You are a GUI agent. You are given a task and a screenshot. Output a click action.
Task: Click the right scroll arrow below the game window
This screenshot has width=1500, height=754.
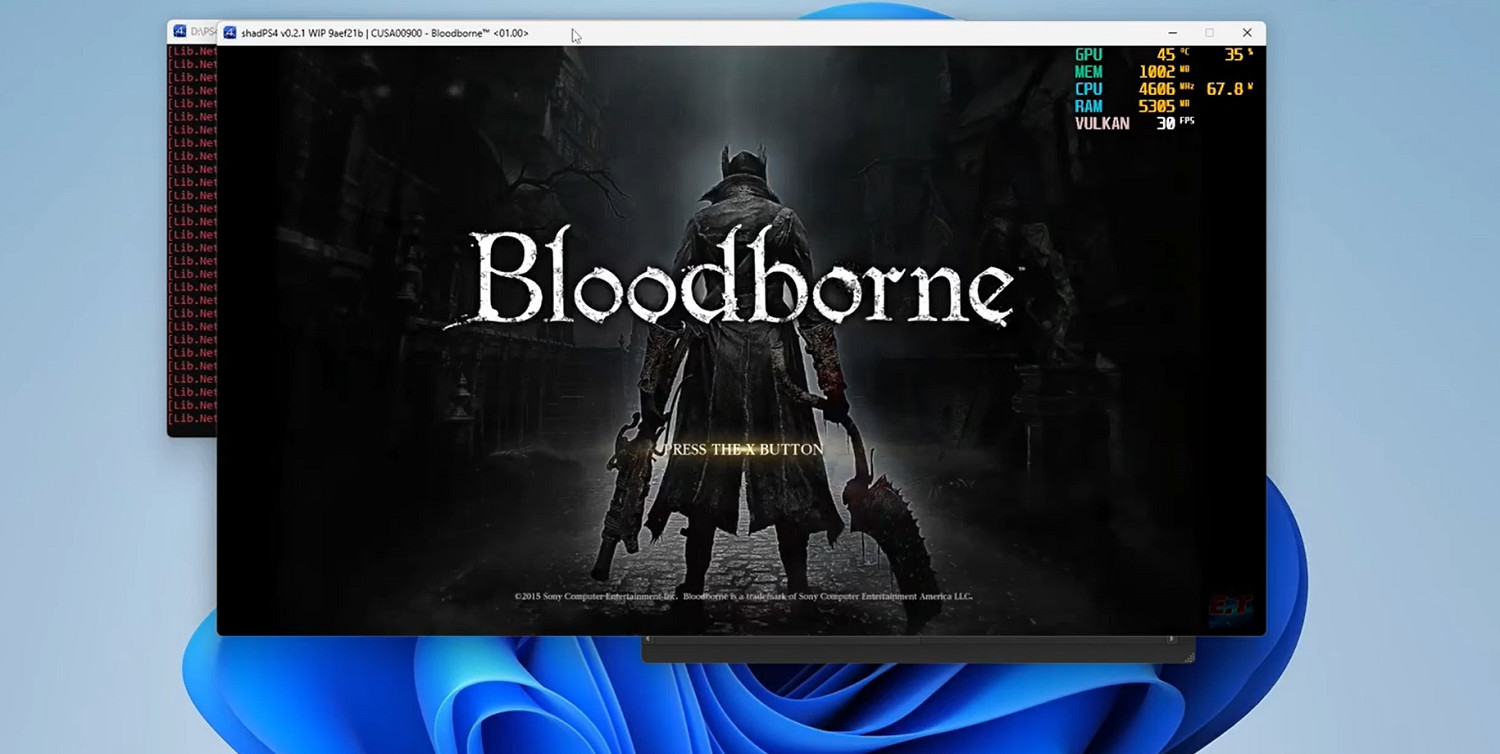[1172, 640]
